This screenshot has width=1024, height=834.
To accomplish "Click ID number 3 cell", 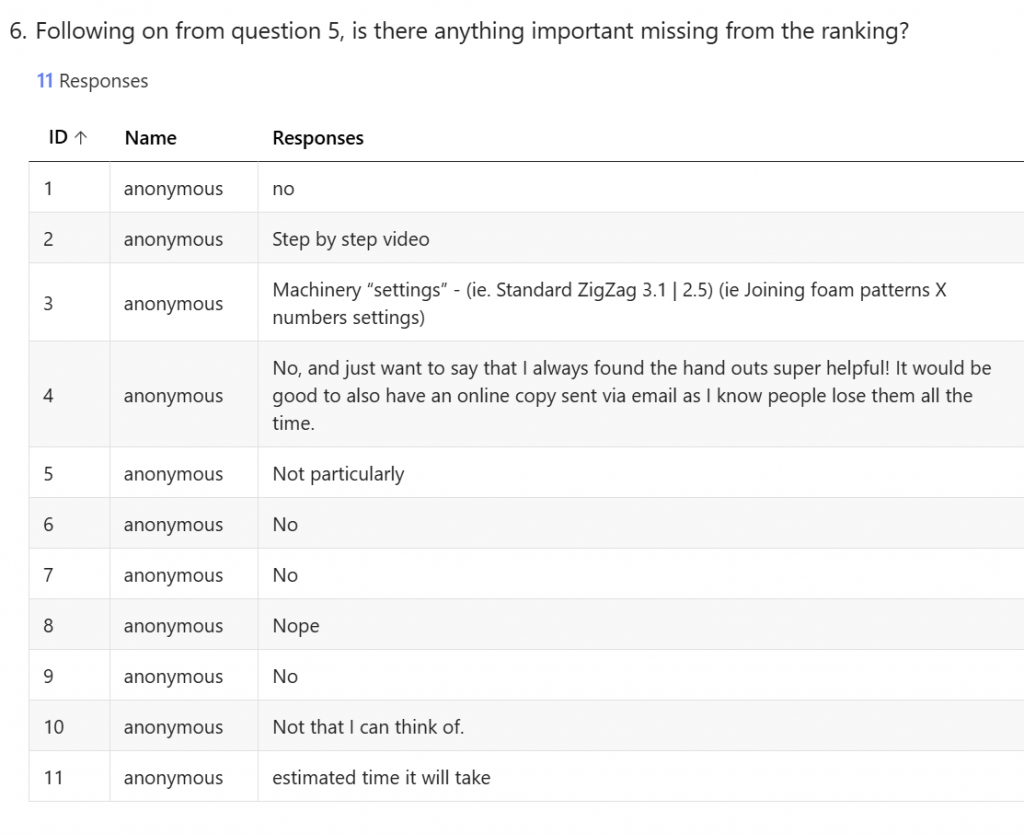I will [48, 304].
